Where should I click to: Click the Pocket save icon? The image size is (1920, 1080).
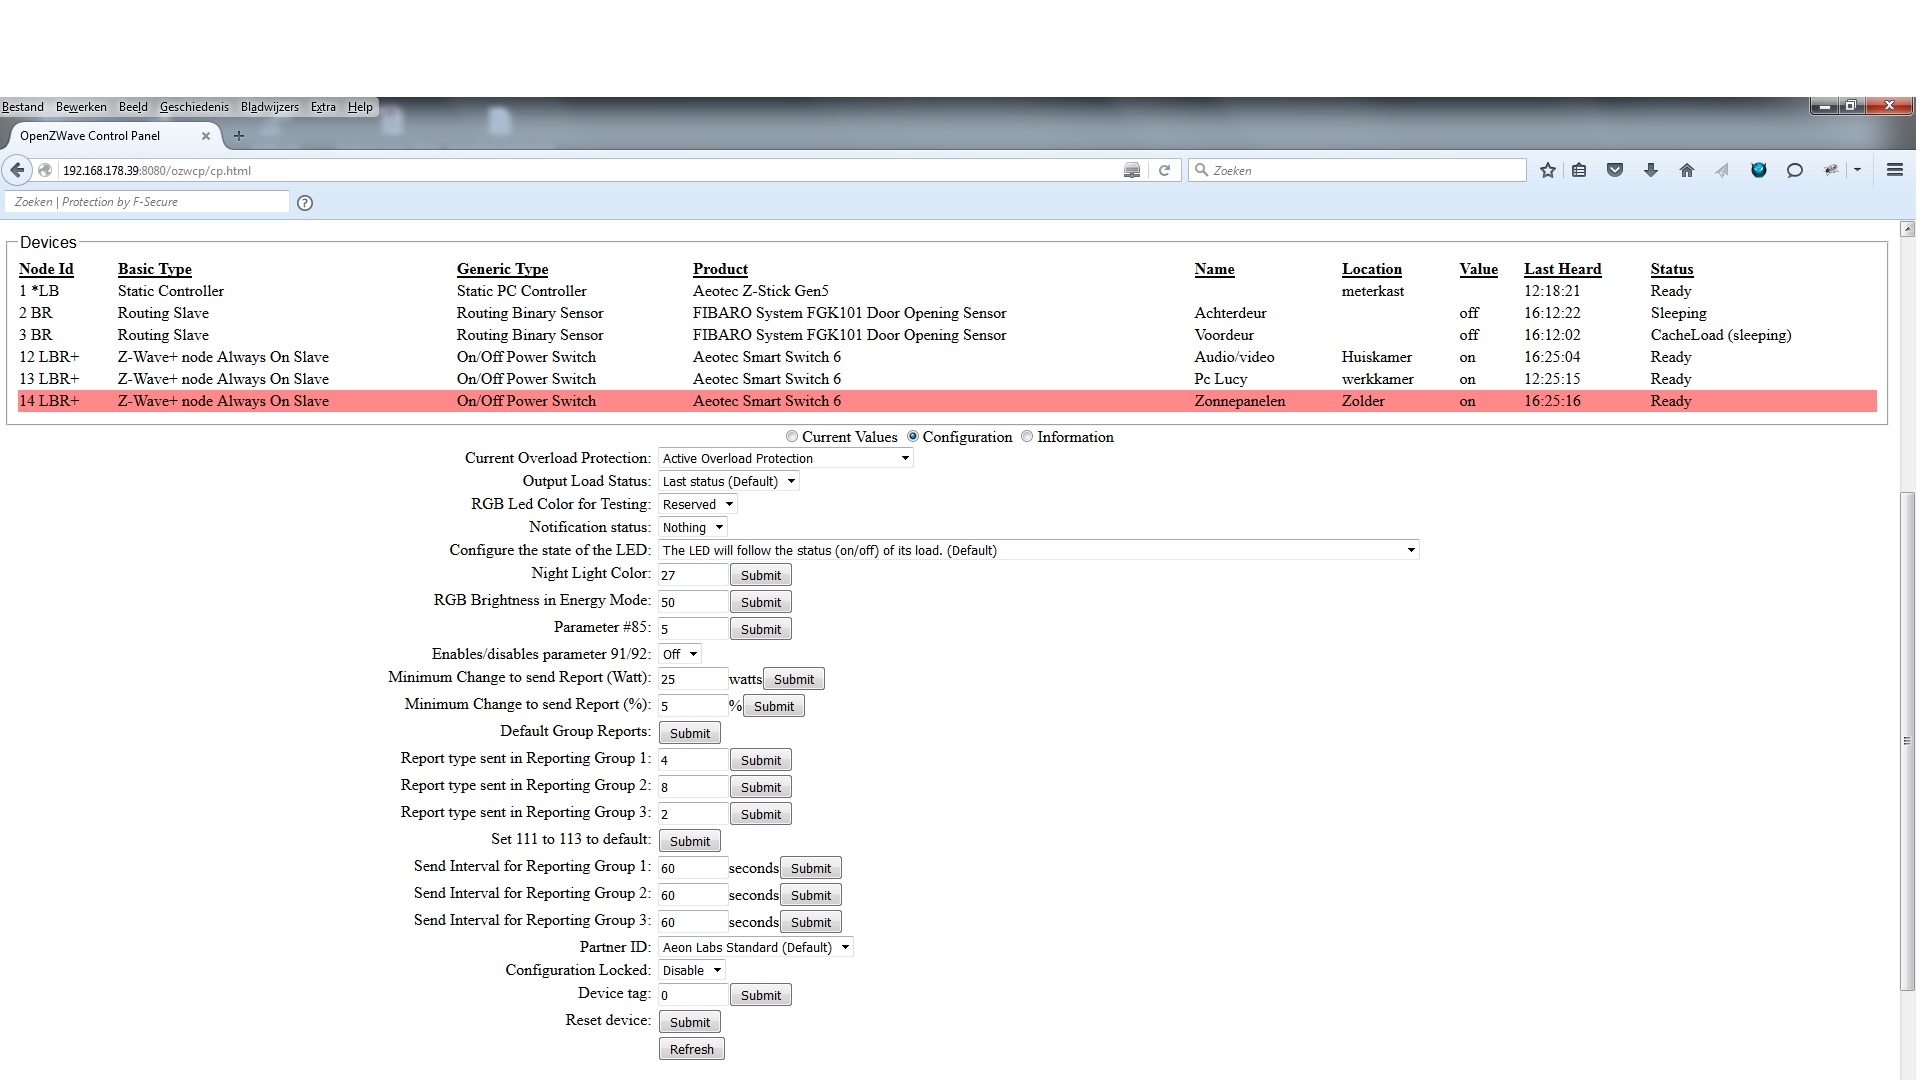coord(1614,171)
